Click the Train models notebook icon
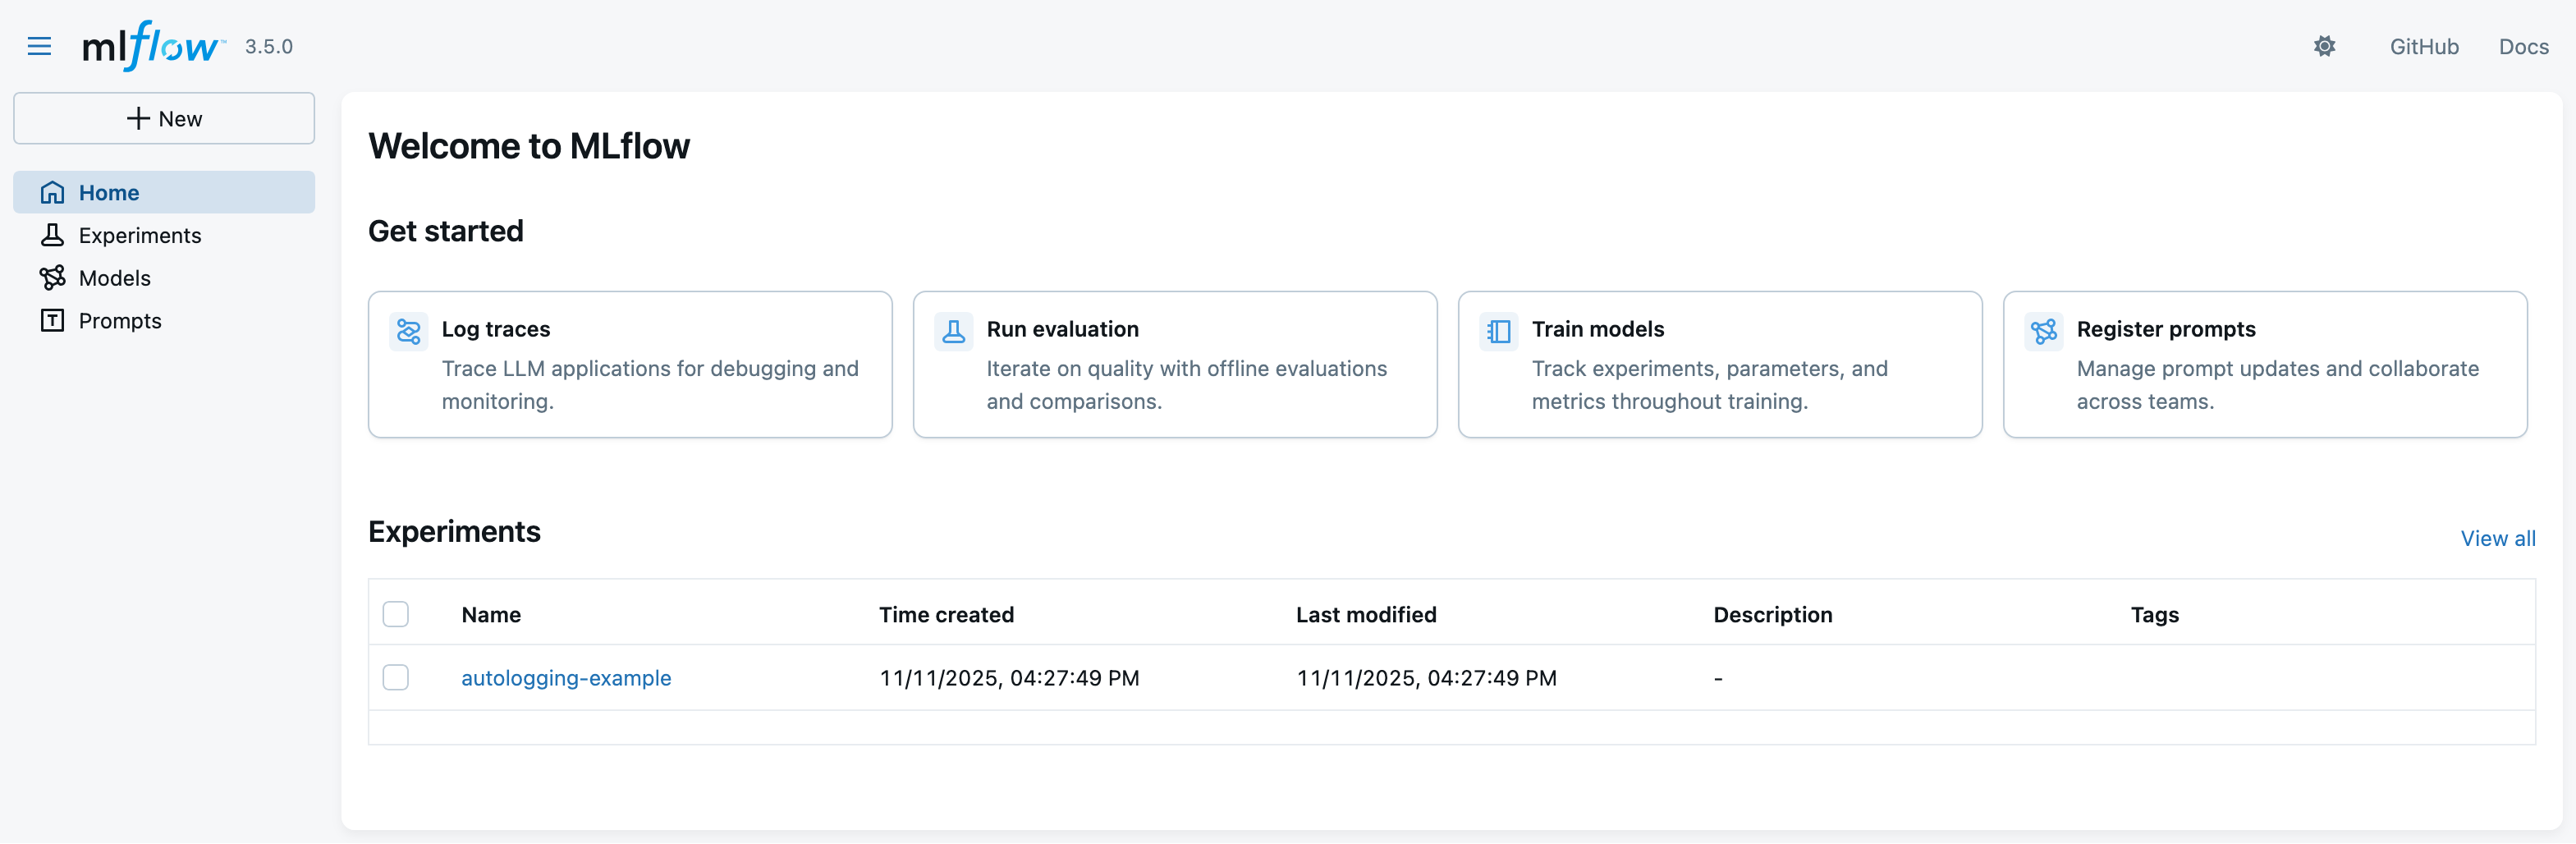 pyautogui.click(x=1498, y=331)
